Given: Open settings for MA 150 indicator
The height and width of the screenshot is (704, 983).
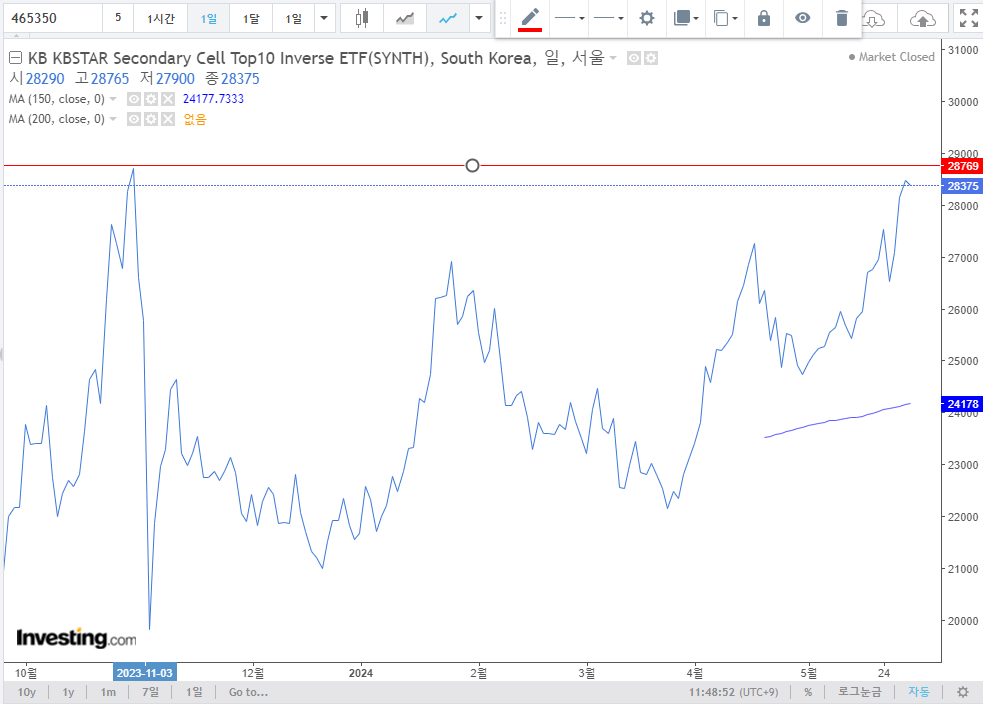Looking at the screenshot, I should [150, 99].
